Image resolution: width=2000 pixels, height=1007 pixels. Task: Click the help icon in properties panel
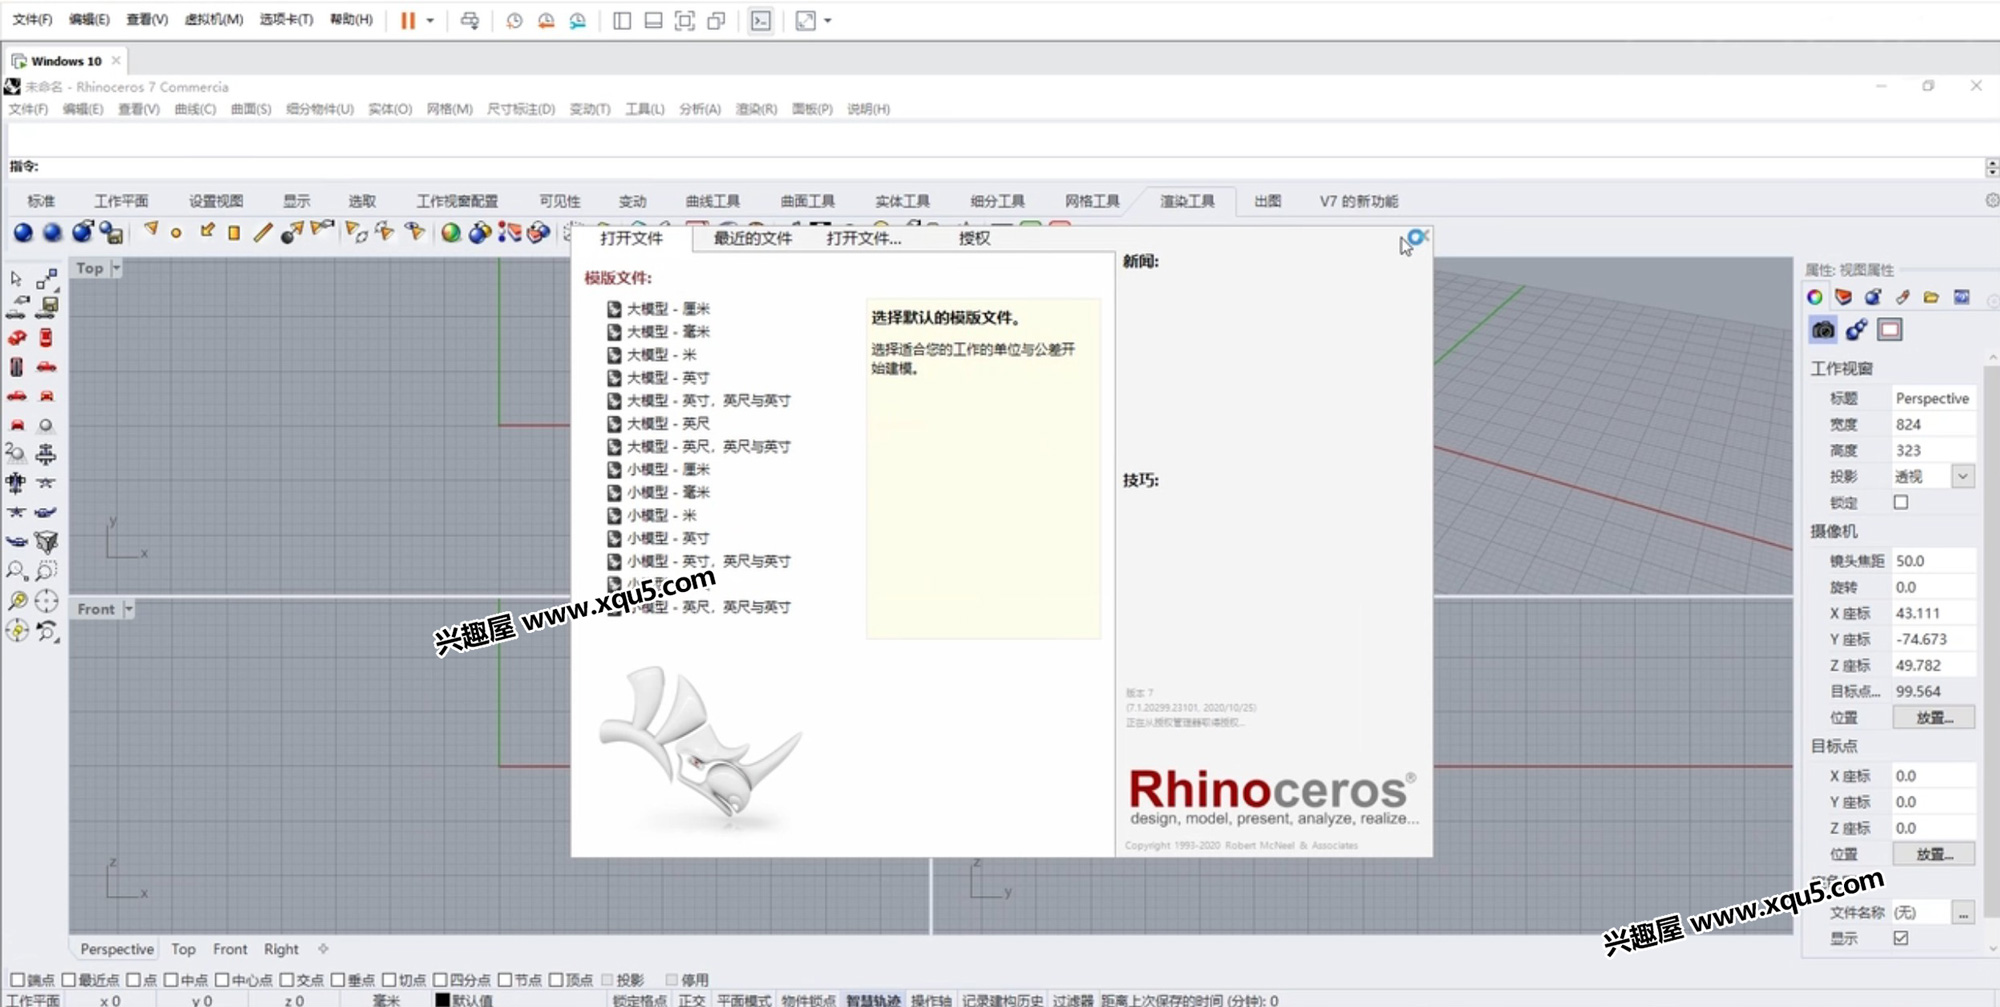1961,297
